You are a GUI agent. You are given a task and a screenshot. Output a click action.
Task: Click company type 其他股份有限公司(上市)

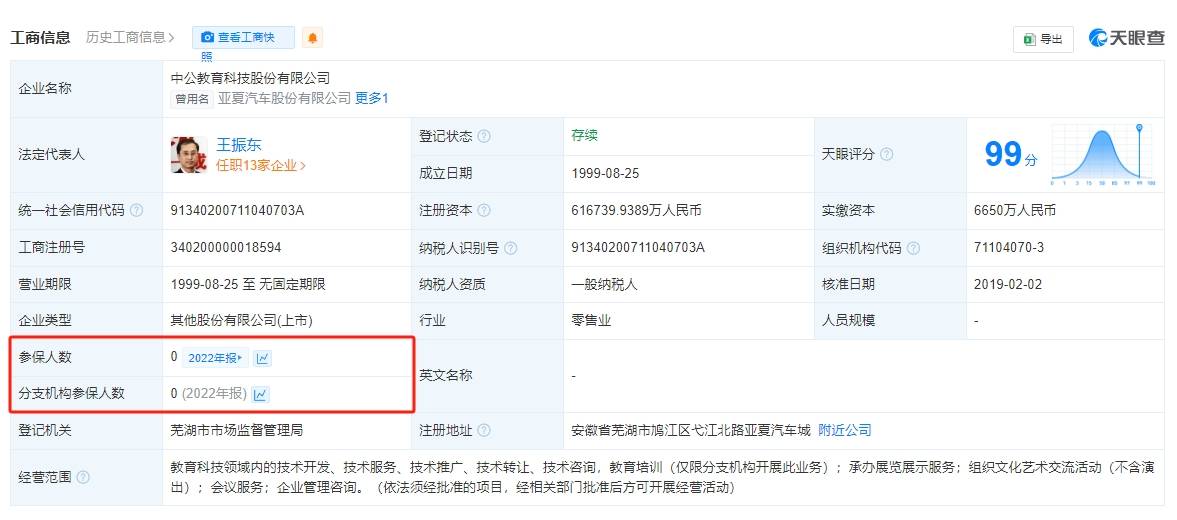[x=242, y=320]
